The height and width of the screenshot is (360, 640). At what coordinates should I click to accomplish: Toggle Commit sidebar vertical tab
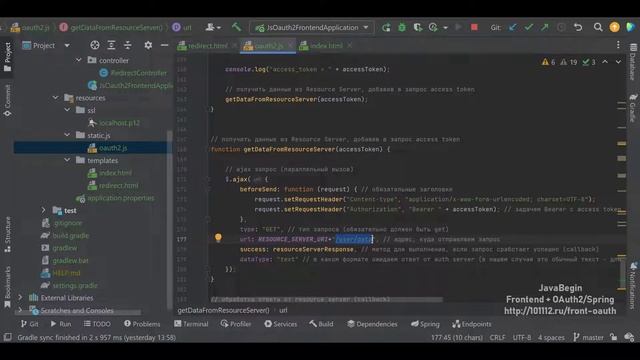(x=7, y=100)
